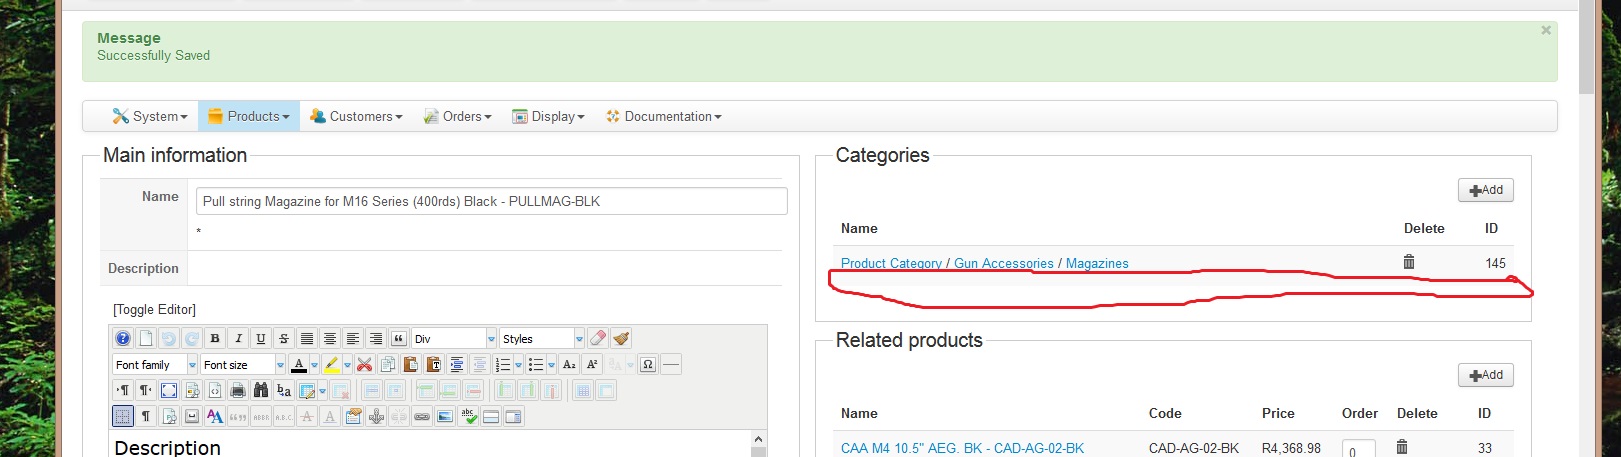
Task: Insert image with the picture icon
Action: (445, 416)
